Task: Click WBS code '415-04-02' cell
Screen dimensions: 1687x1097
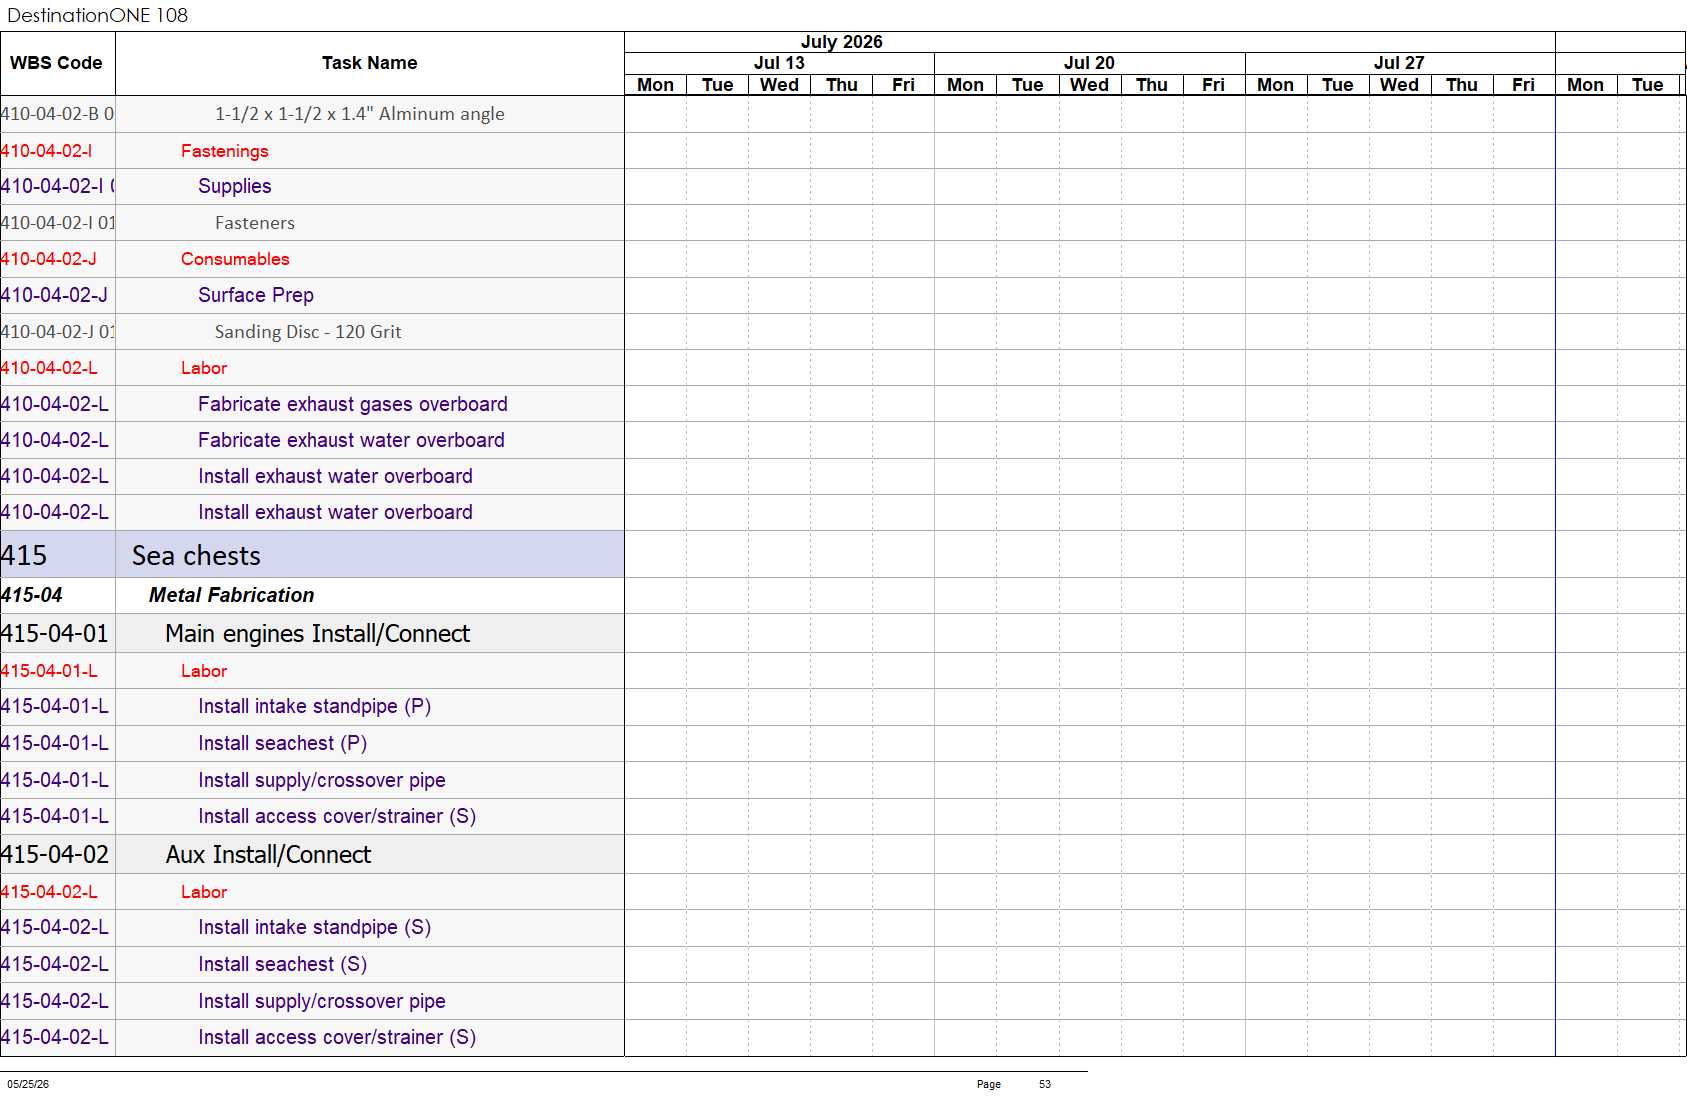Action: point(57,855)
